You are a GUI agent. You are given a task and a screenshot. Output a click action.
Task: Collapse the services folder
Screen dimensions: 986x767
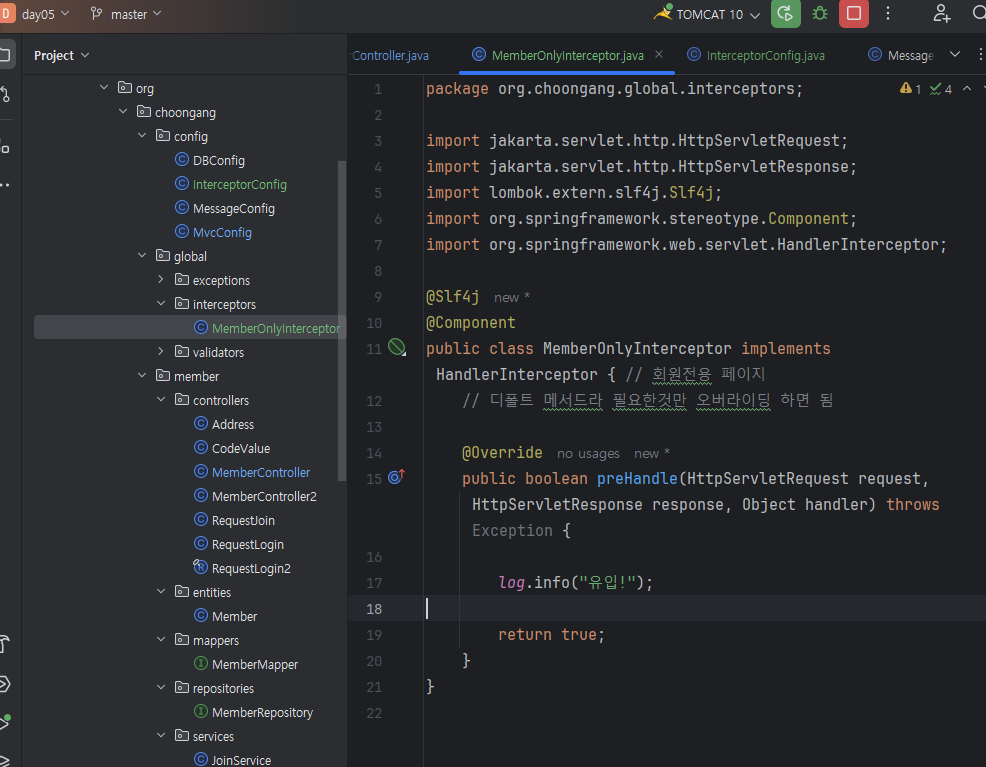(160, 735)
